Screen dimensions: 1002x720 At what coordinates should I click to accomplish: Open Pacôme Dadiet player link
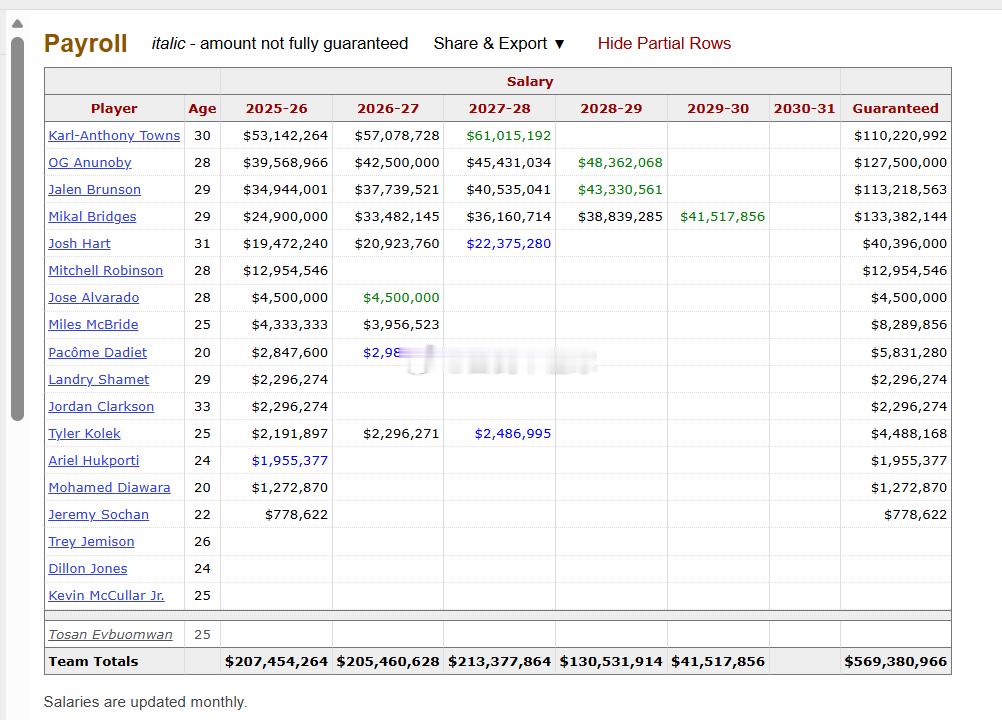coord(97,352)
